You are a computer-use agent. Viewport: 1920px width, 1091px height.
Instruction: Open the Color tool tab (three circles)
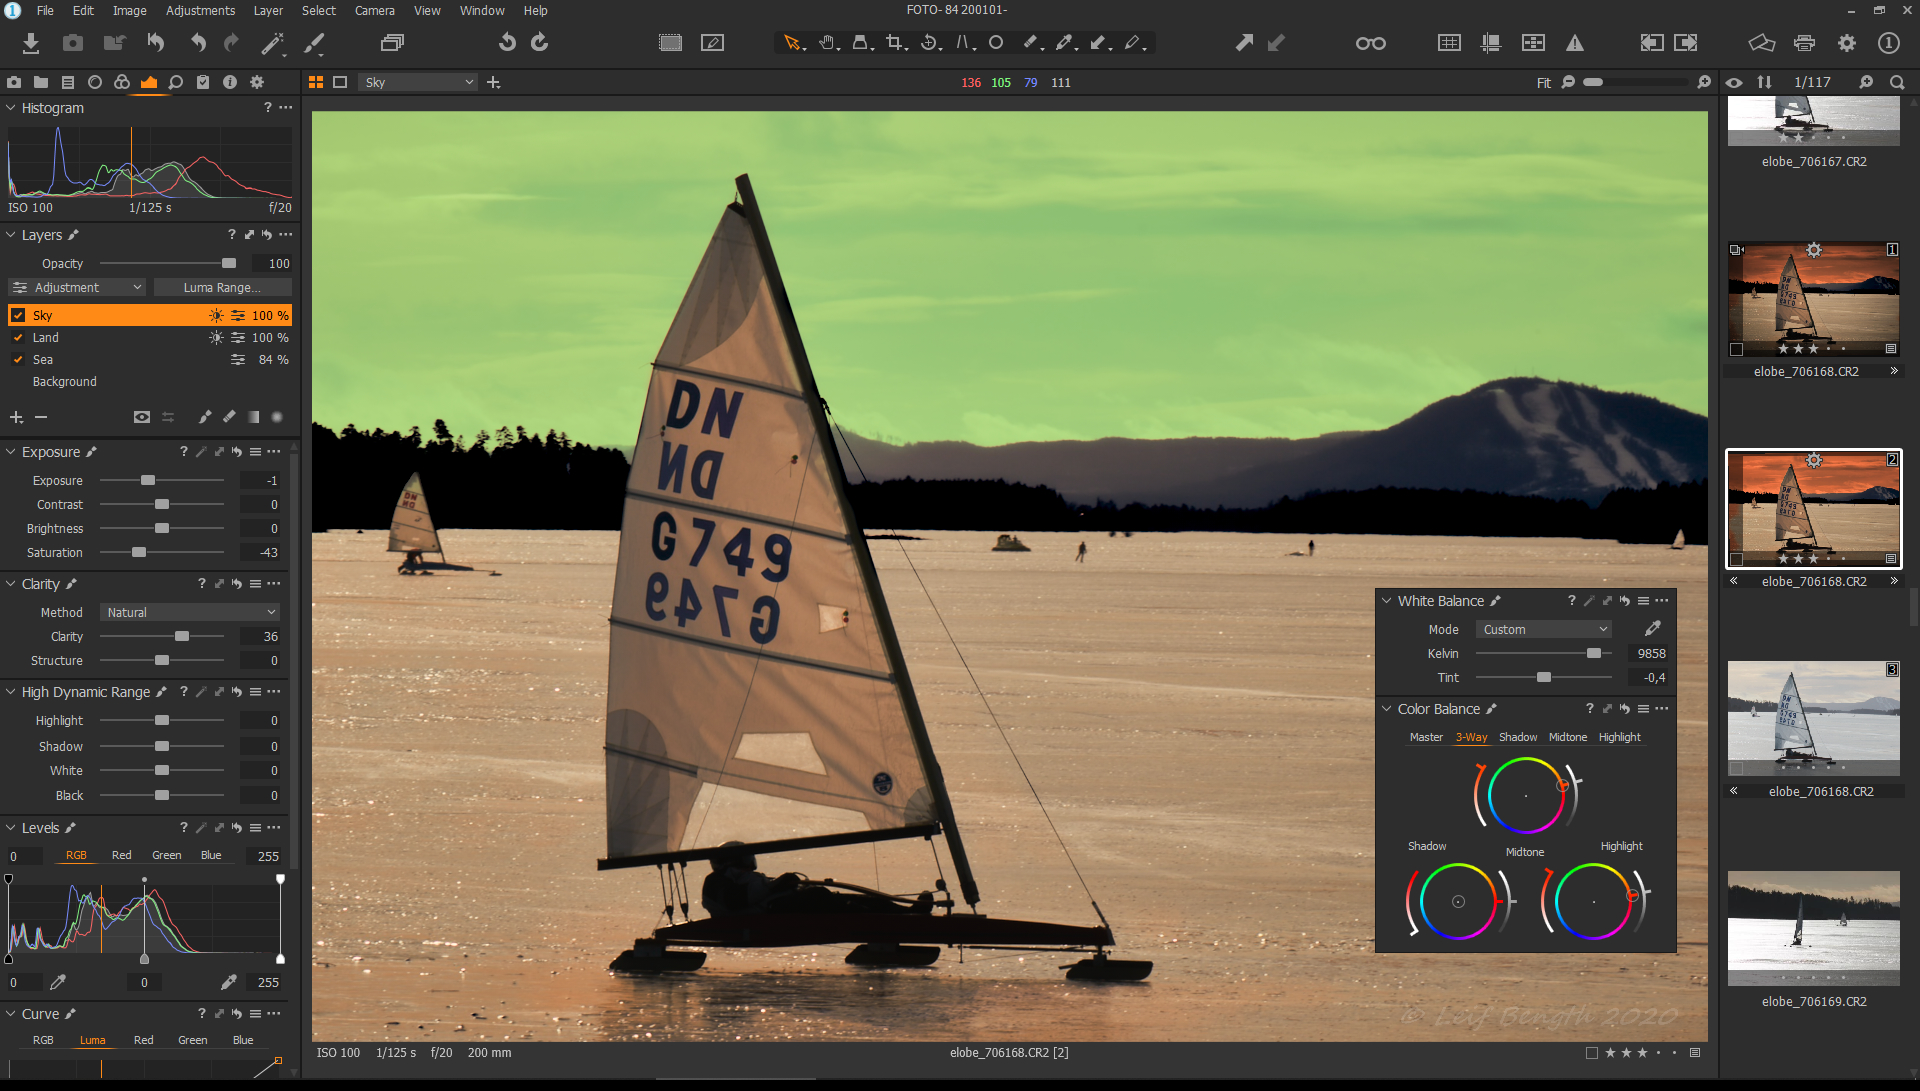click(122, 82)
